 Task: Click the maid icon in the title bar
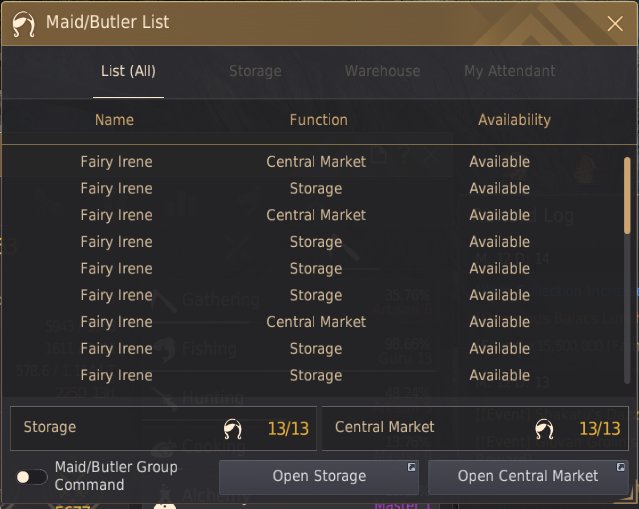[23, 24]
